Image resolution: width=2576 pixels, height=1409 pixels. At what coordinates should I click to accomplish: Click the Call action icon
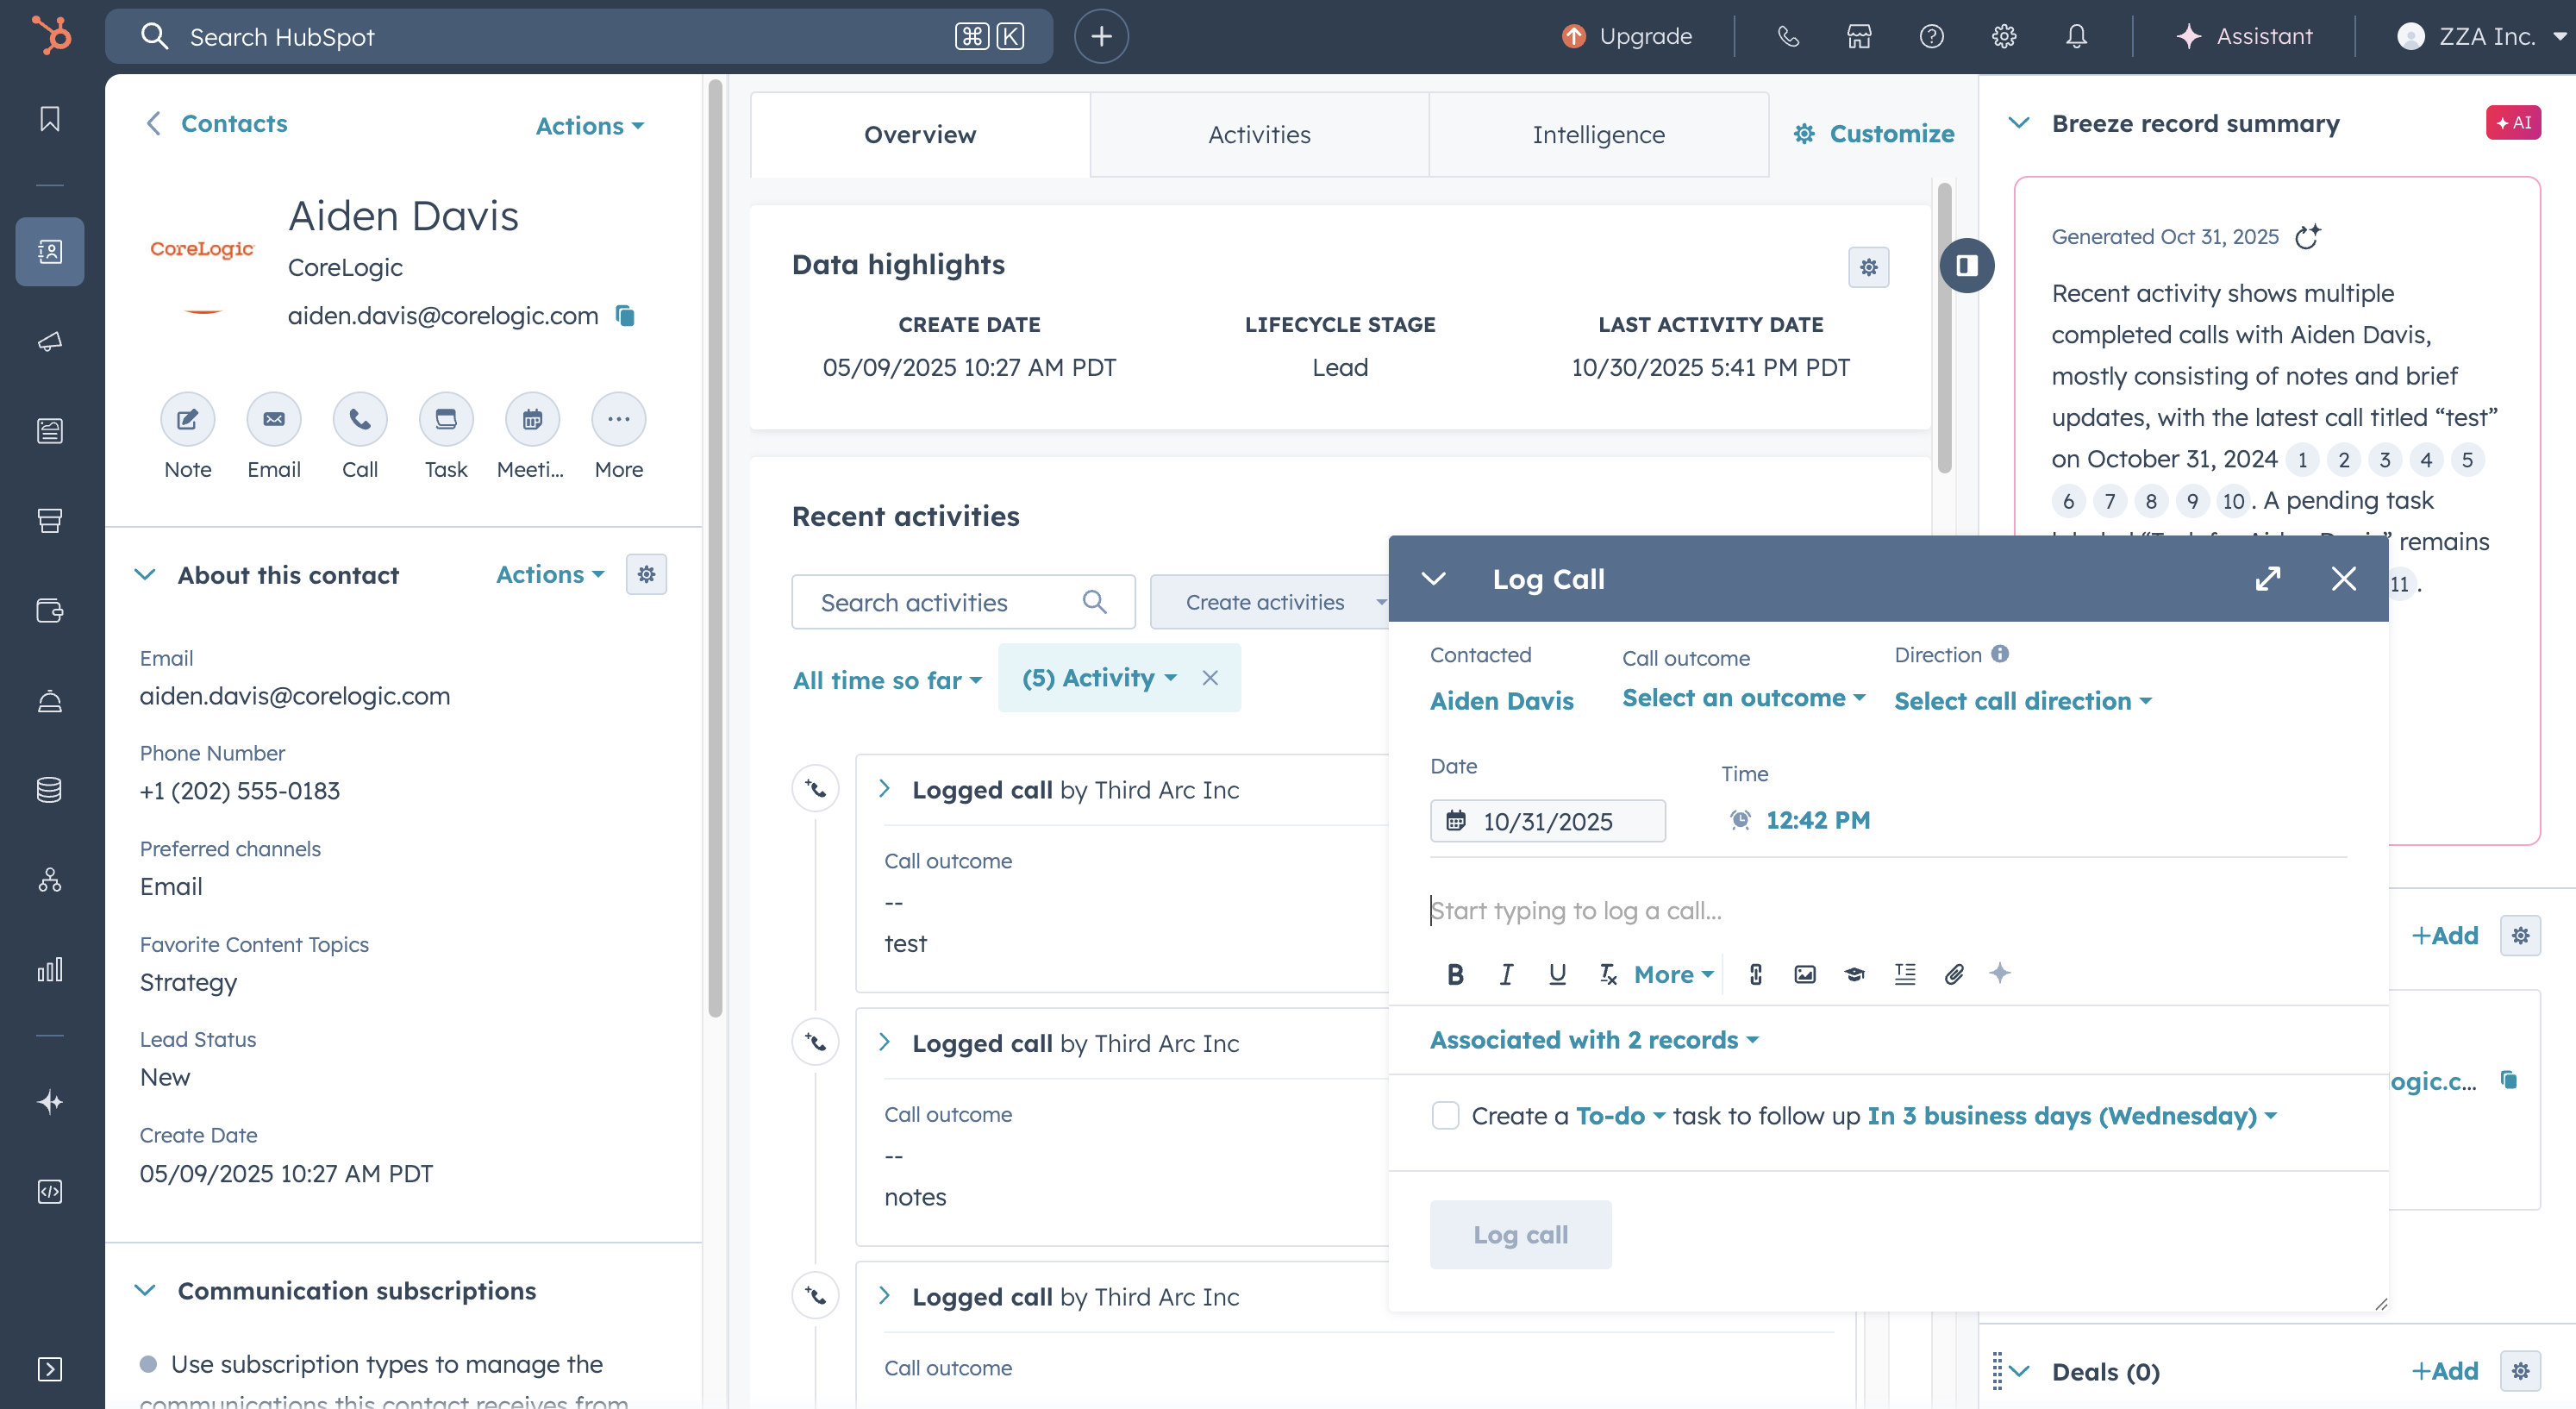coord(359,420)
